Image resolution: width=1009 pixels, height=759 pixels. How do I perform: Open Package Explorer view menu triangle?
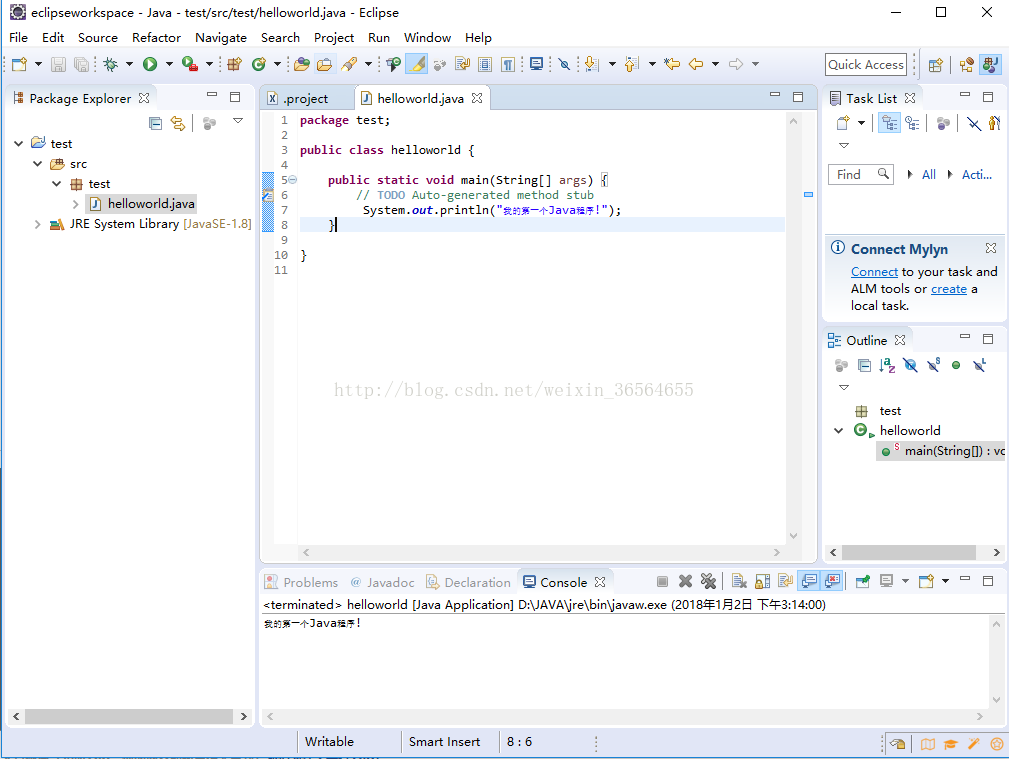point(238,121)
